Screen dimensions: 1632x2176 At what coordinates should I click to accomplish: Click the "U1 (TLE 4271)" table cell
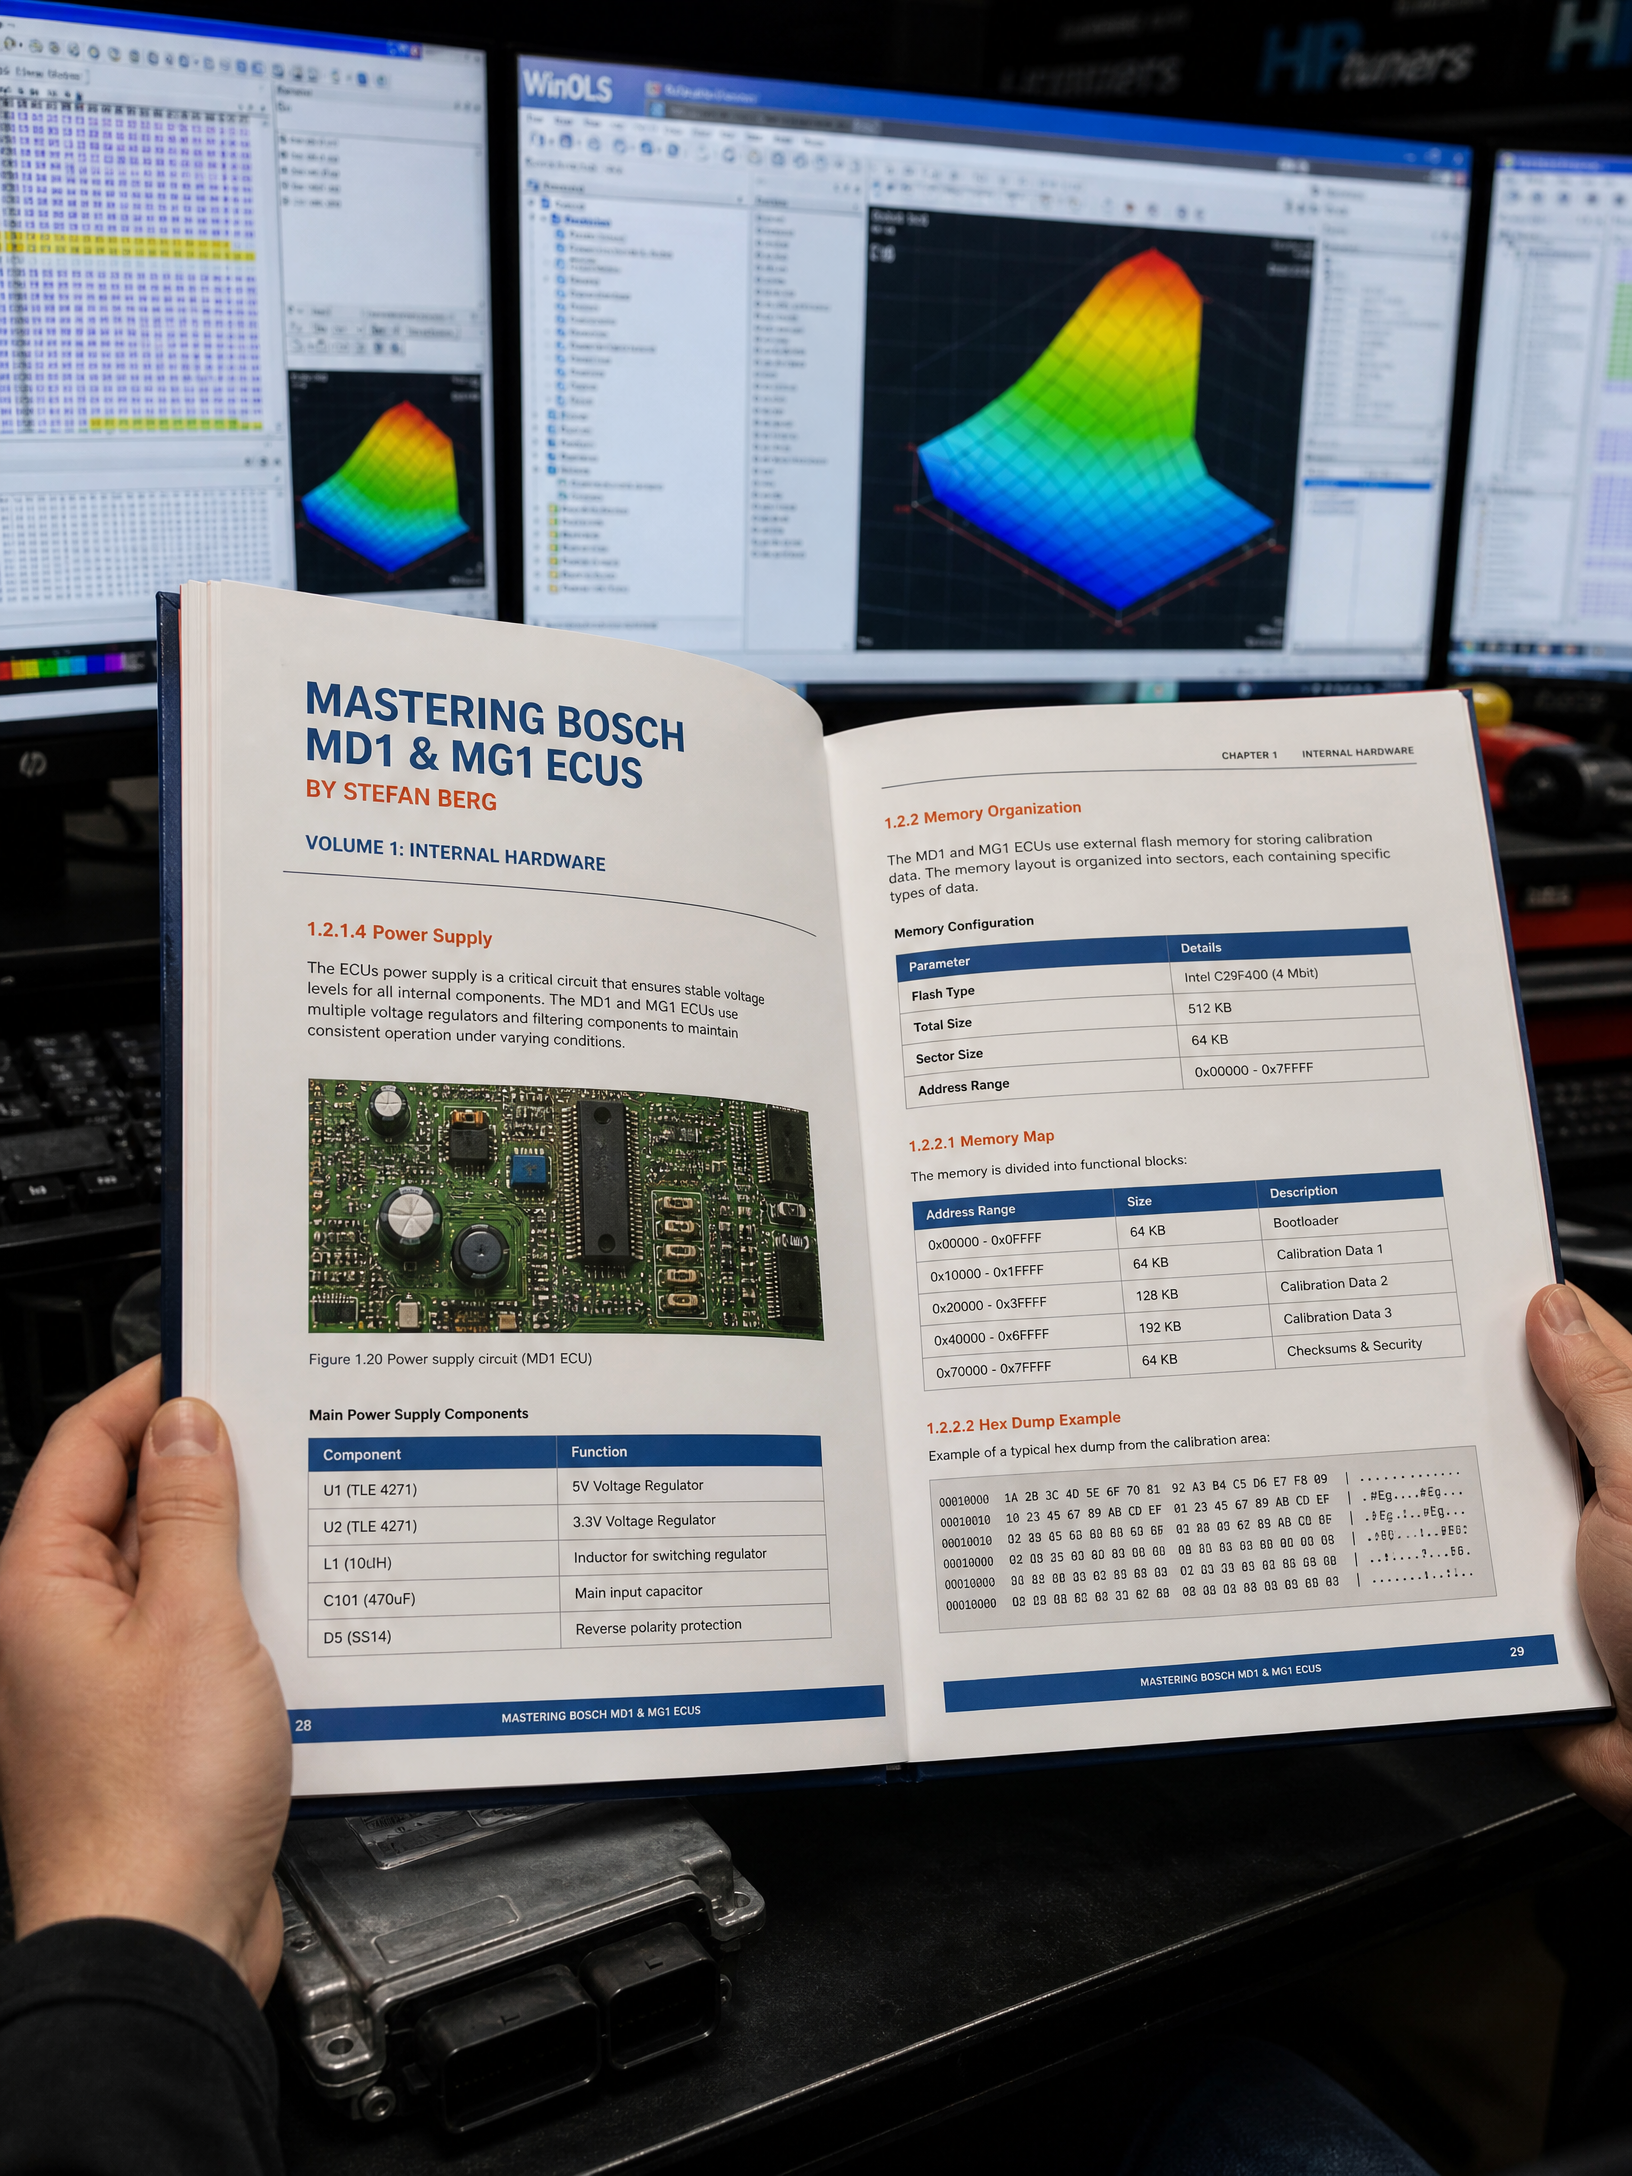click(433, 1489)
